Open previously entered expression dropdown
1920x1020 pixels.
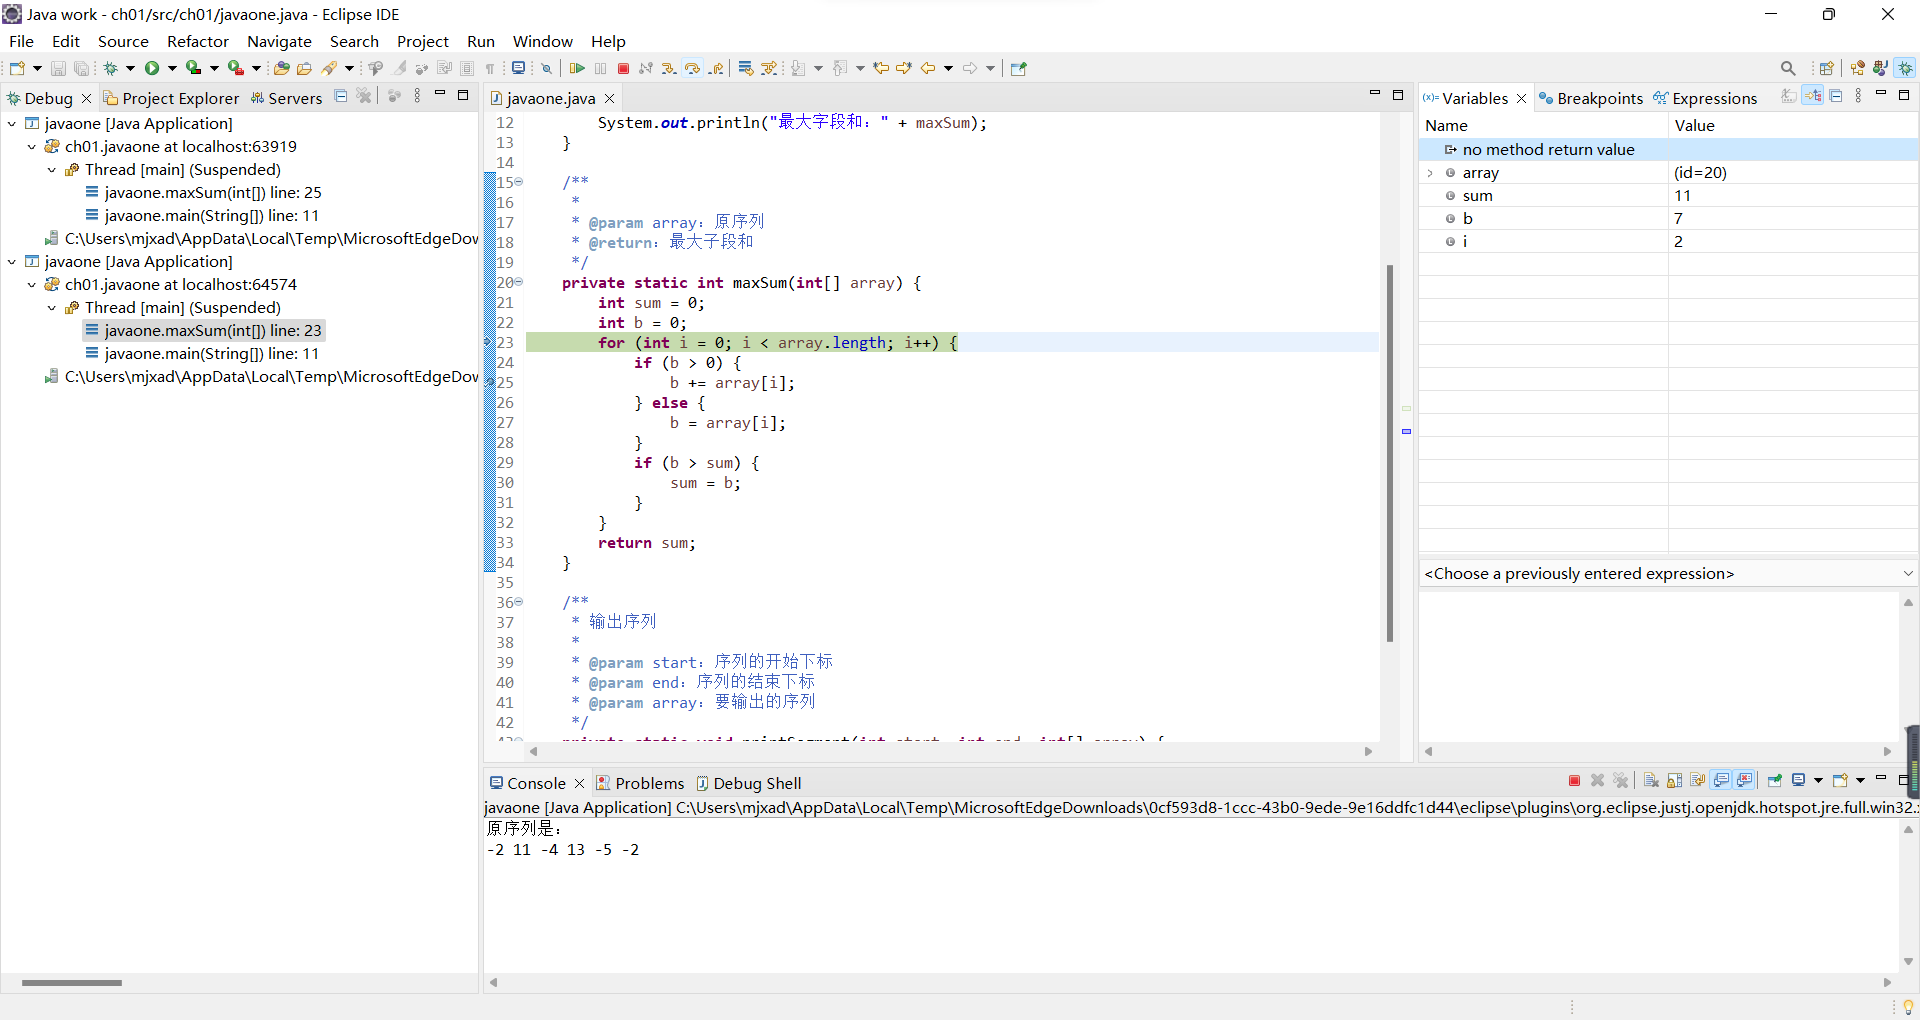tap(1908, 574)
